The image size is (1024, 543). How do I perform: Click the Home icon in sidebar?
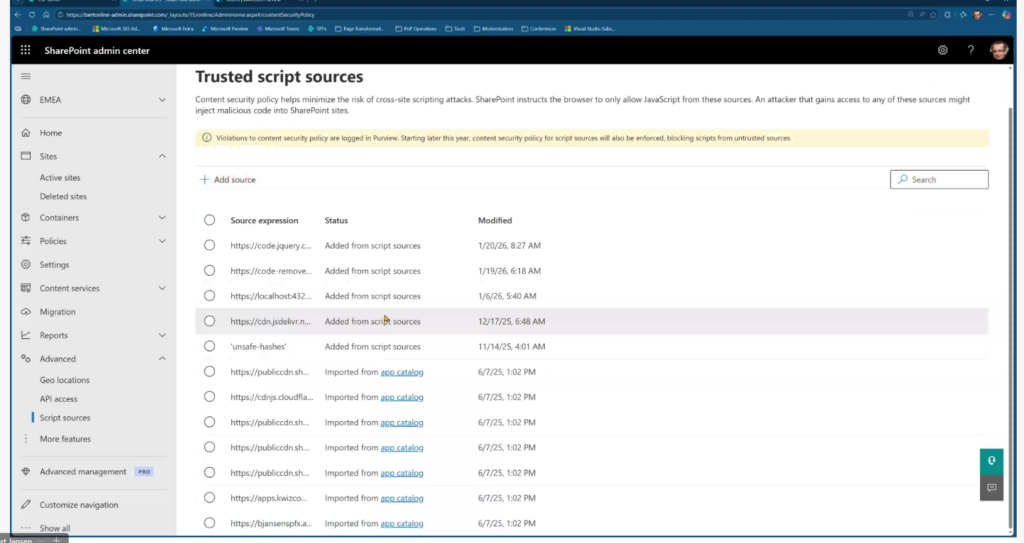pos(26,133)
